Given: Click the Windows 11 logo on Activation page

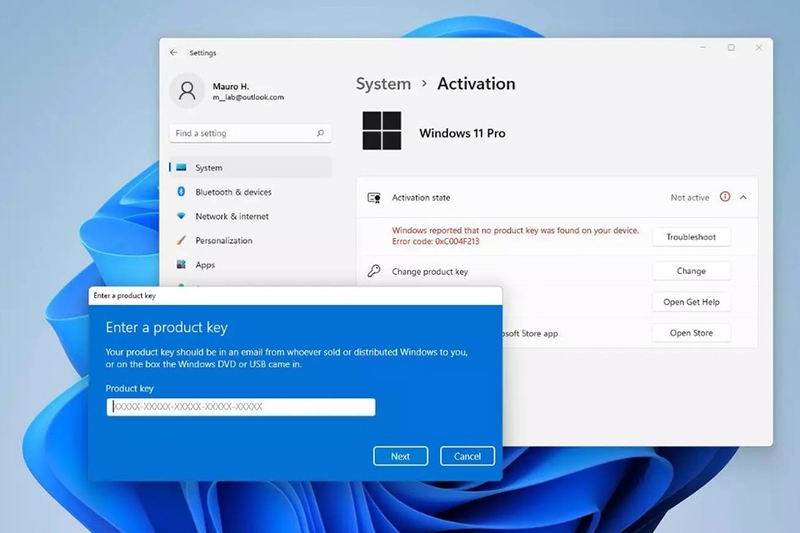Looking at the screenshot, I should click(382, 131).
